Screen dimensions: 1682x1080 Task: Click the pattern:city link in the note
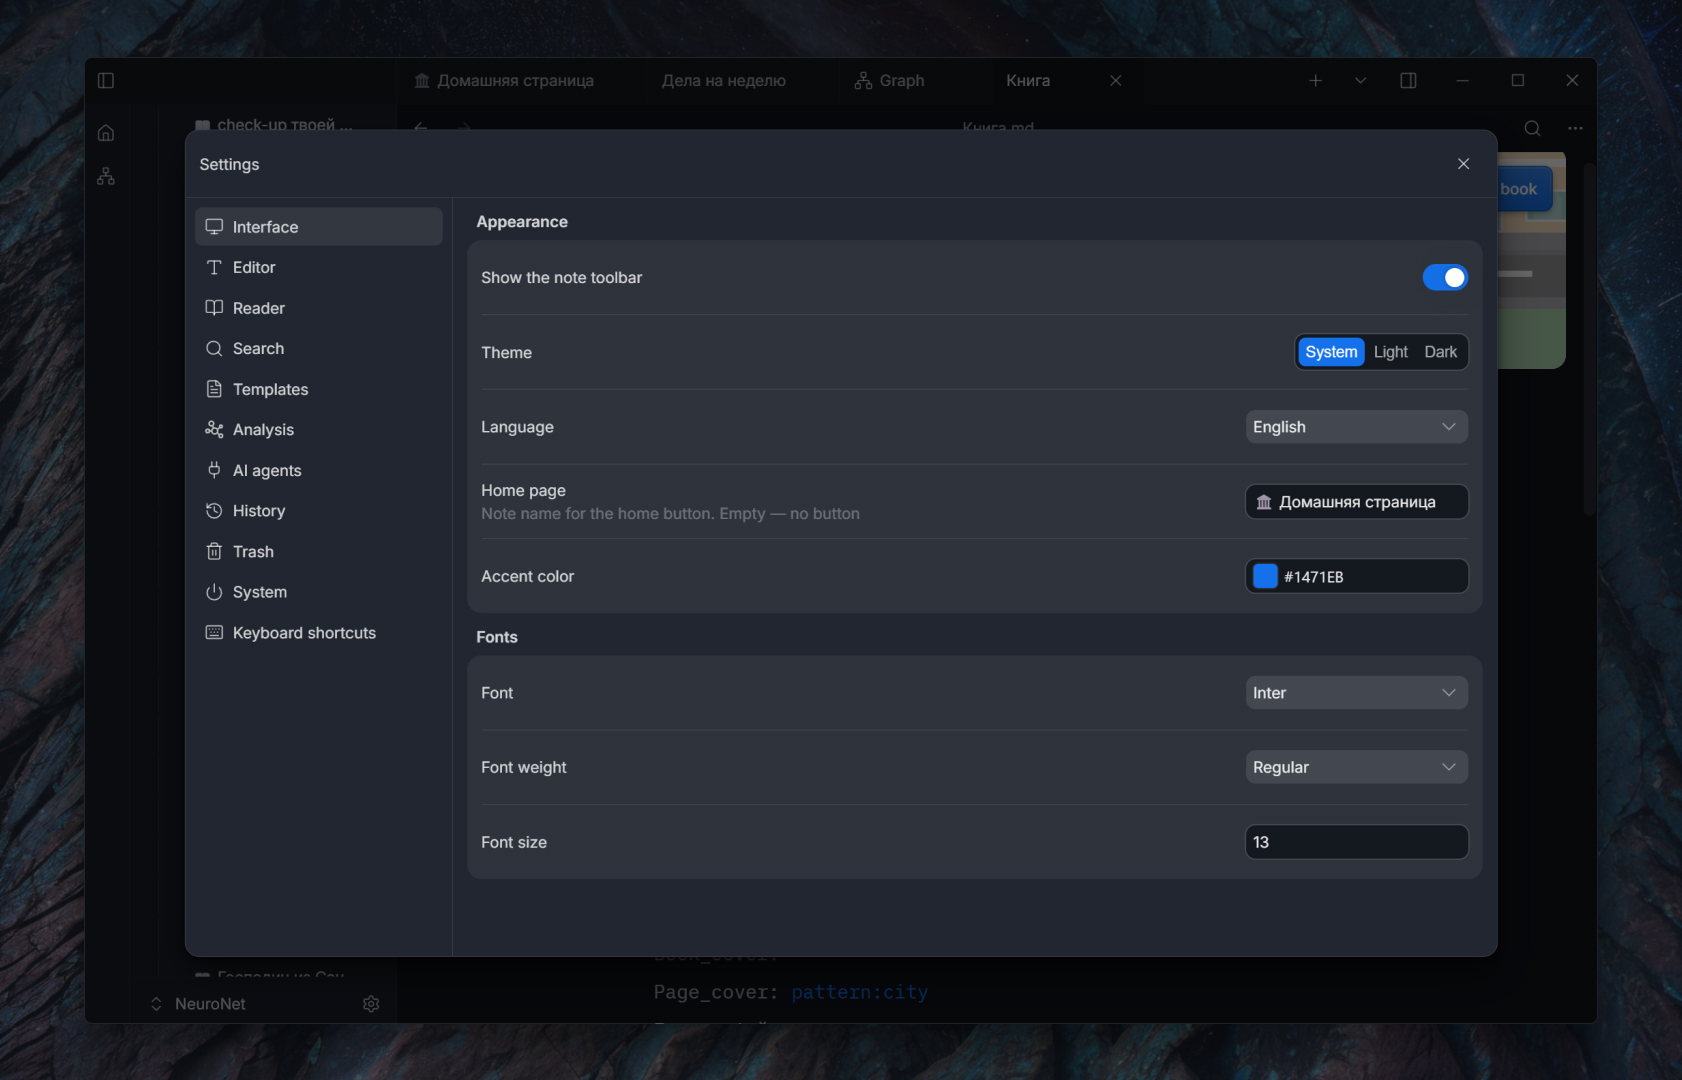859,992
